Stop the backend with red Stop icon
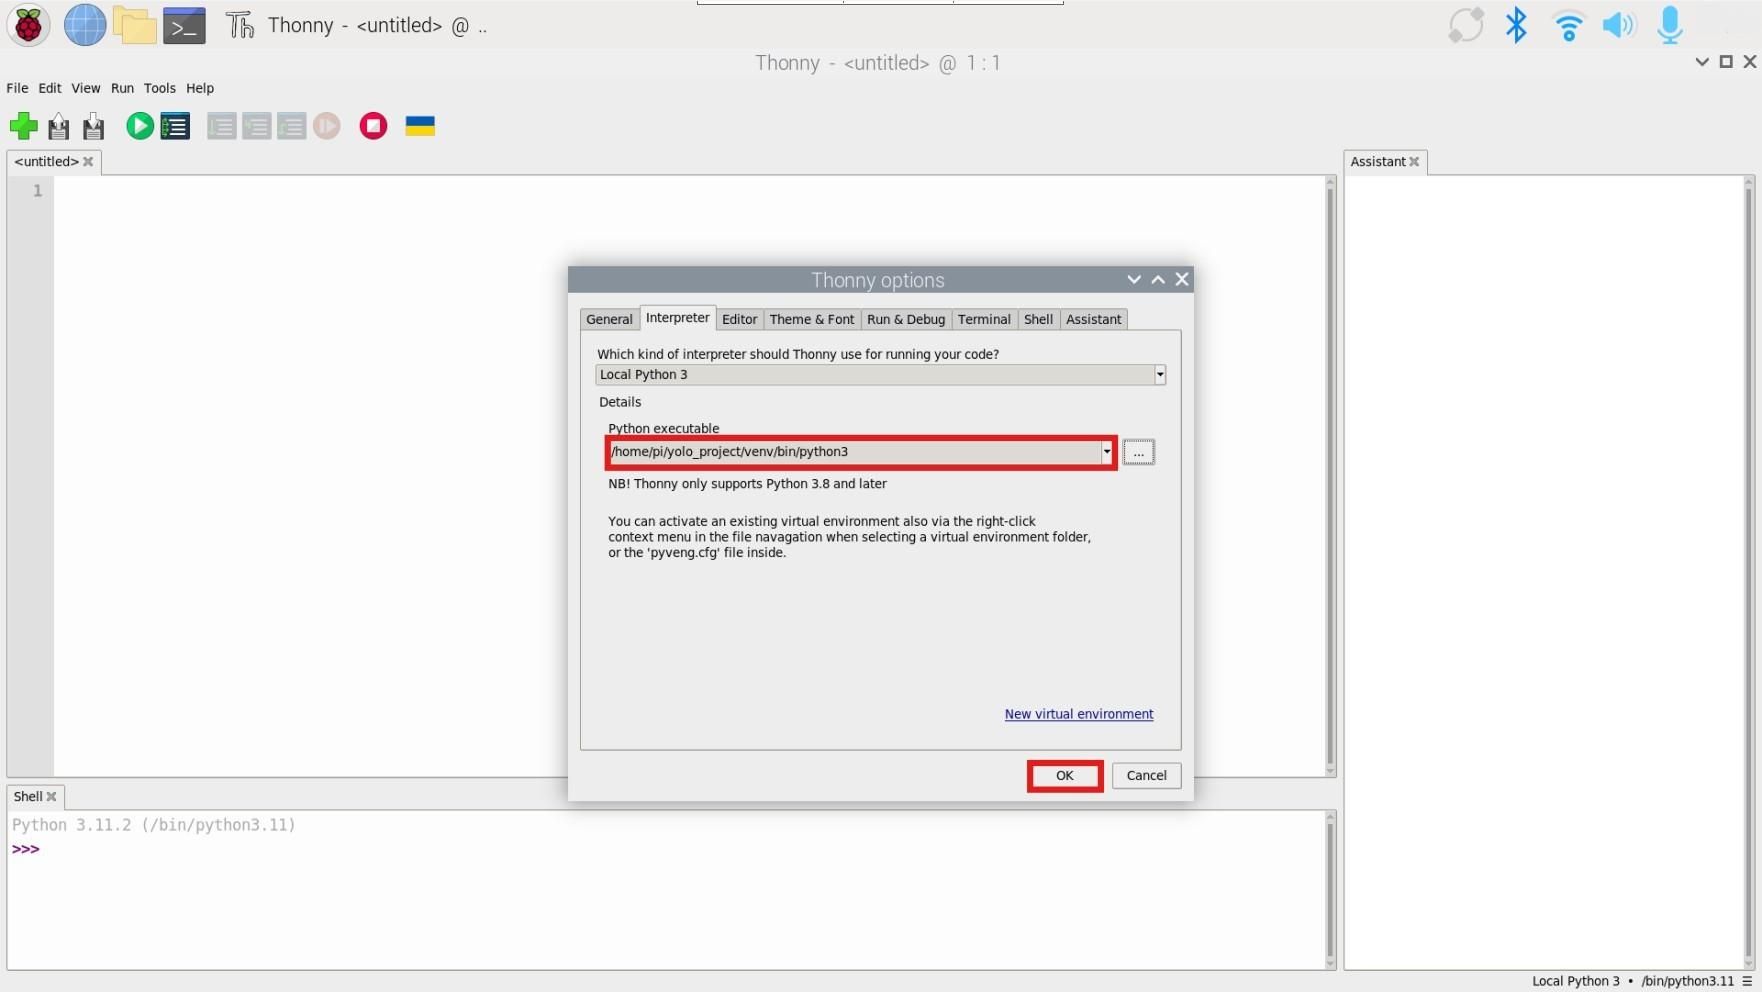1762x992 pixels. pyautogui.click(x=373, y=126)
